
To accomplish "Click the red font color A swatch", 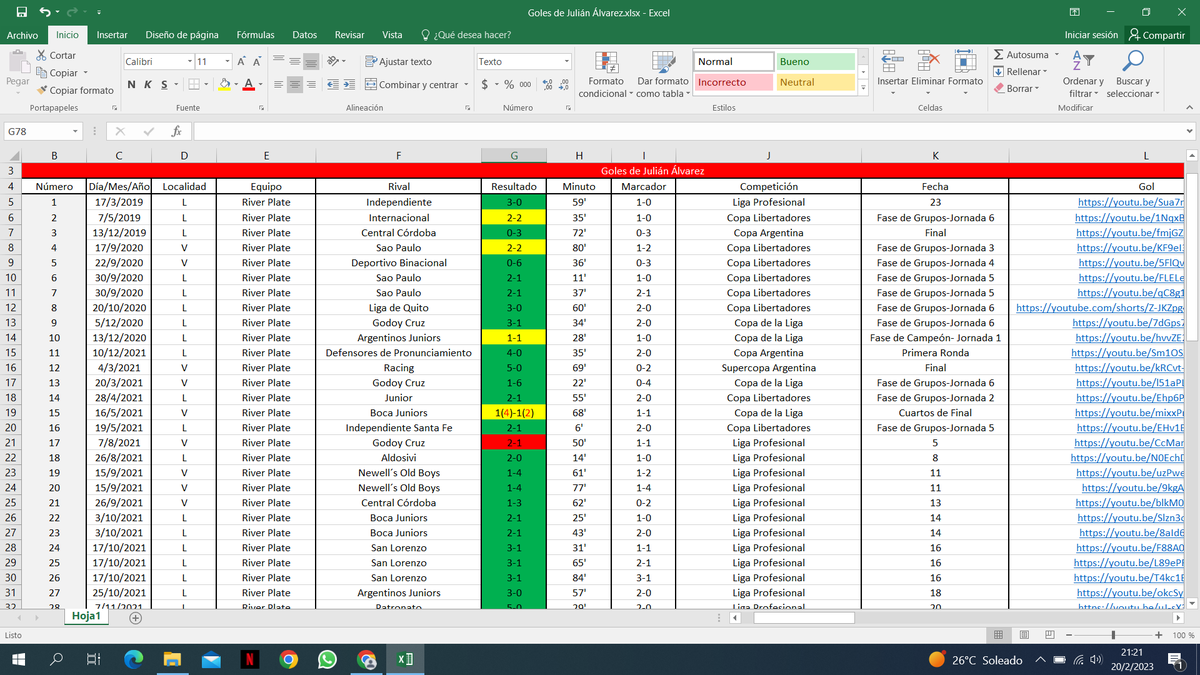I will pyautogui.click(x=251, y=85).
